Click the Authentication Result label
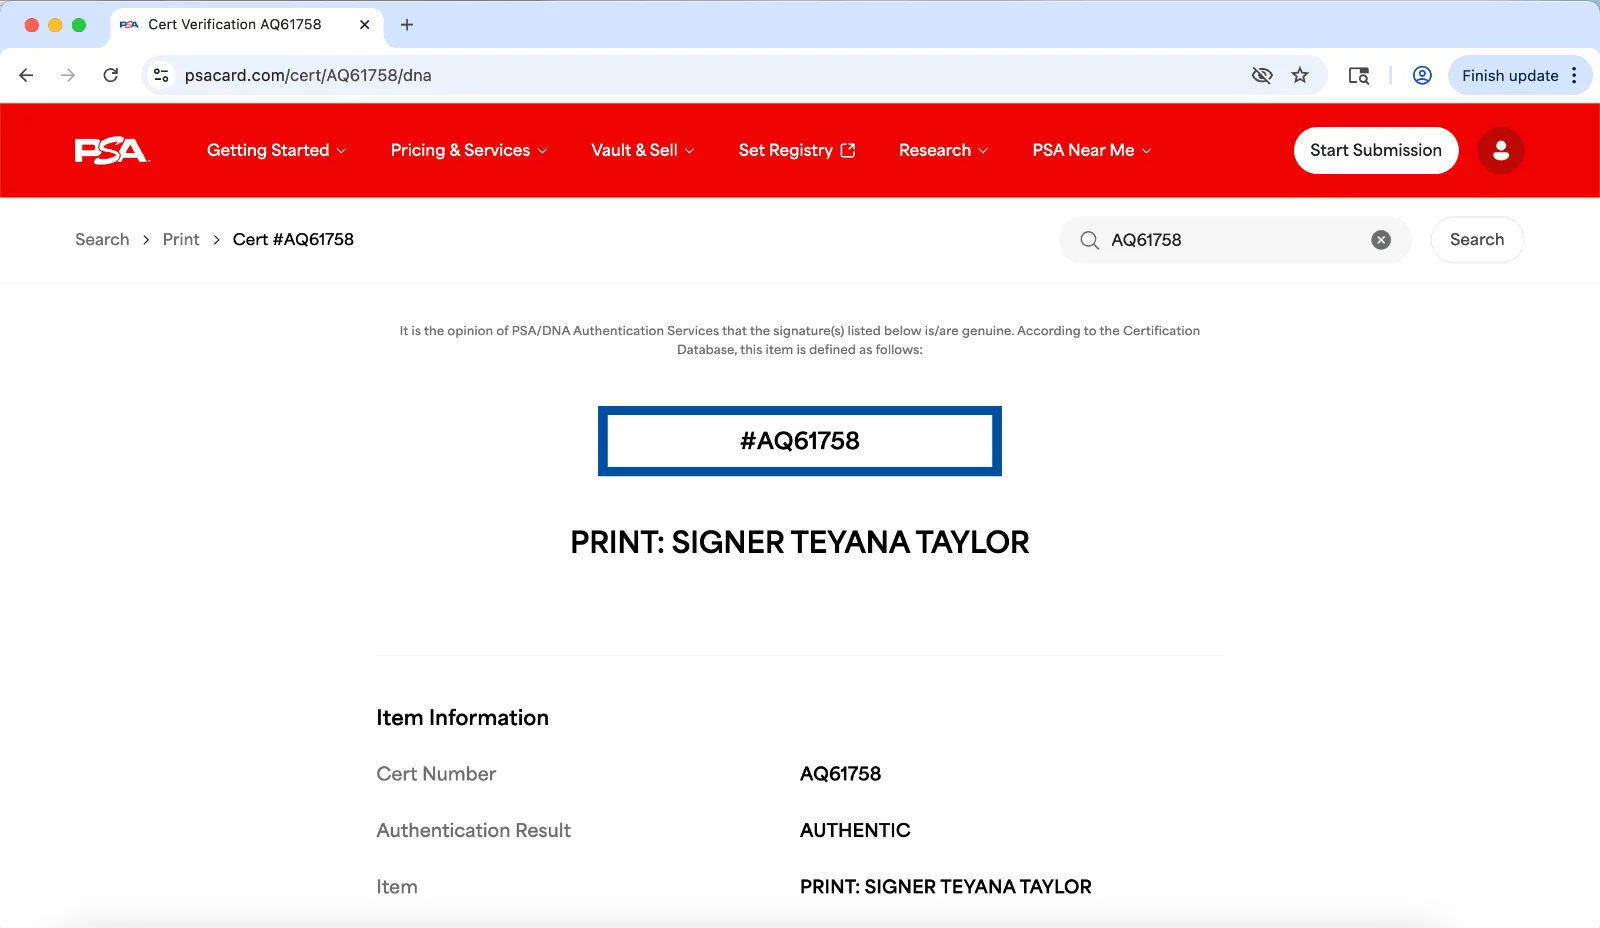Screen dimensions: 1600x928 [x=473, y=831]
